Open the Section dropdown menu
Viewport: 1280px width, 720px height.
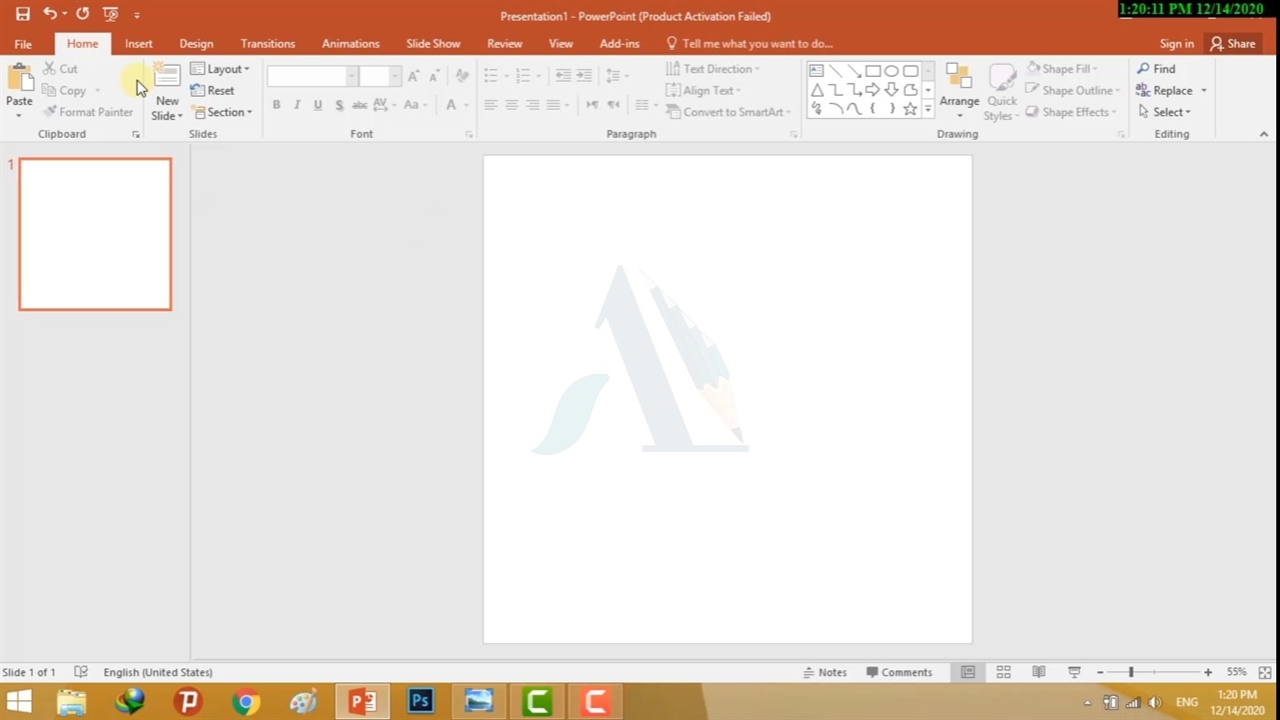[223, 112]
